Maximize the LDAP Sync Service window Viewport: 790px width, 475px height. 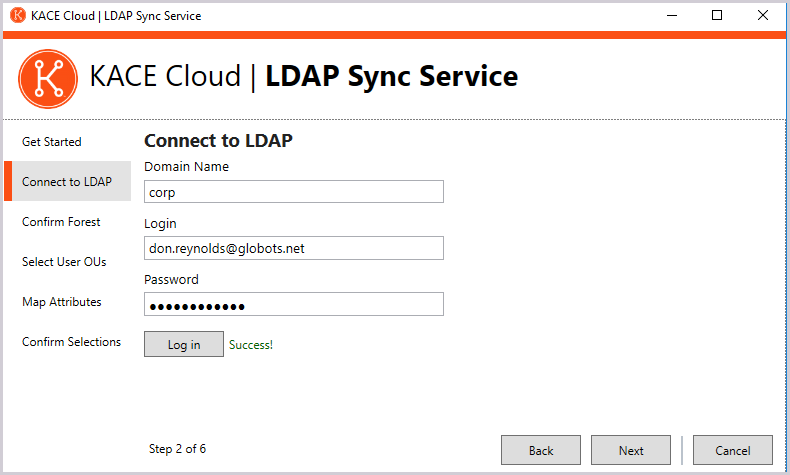click(717, 15)
